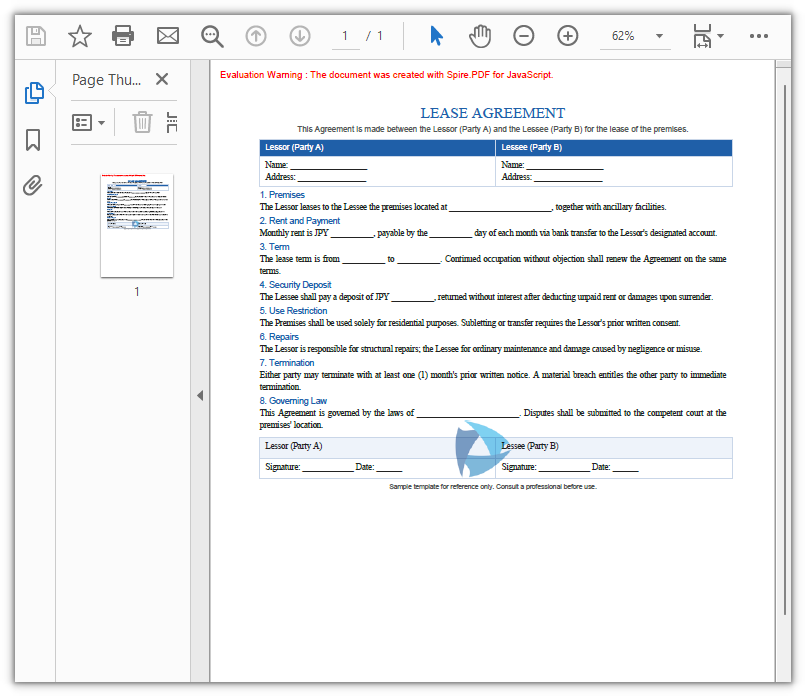Collapse the navigation pane arrow
Viewport: 806px width, 697px height.
(x=200, y=395)
